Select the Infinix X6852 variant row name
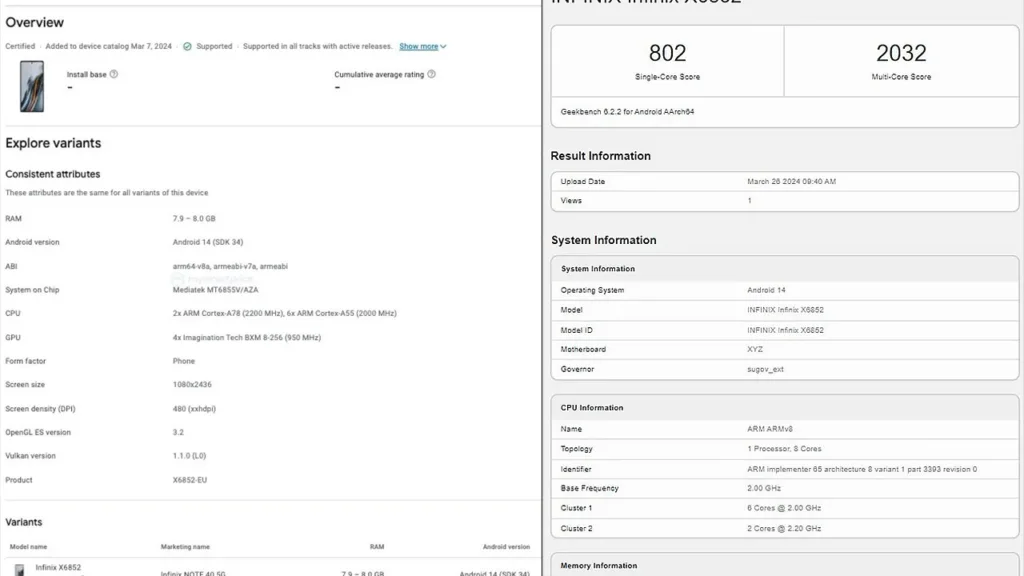The image size is (1024, 576). (58, 568)
